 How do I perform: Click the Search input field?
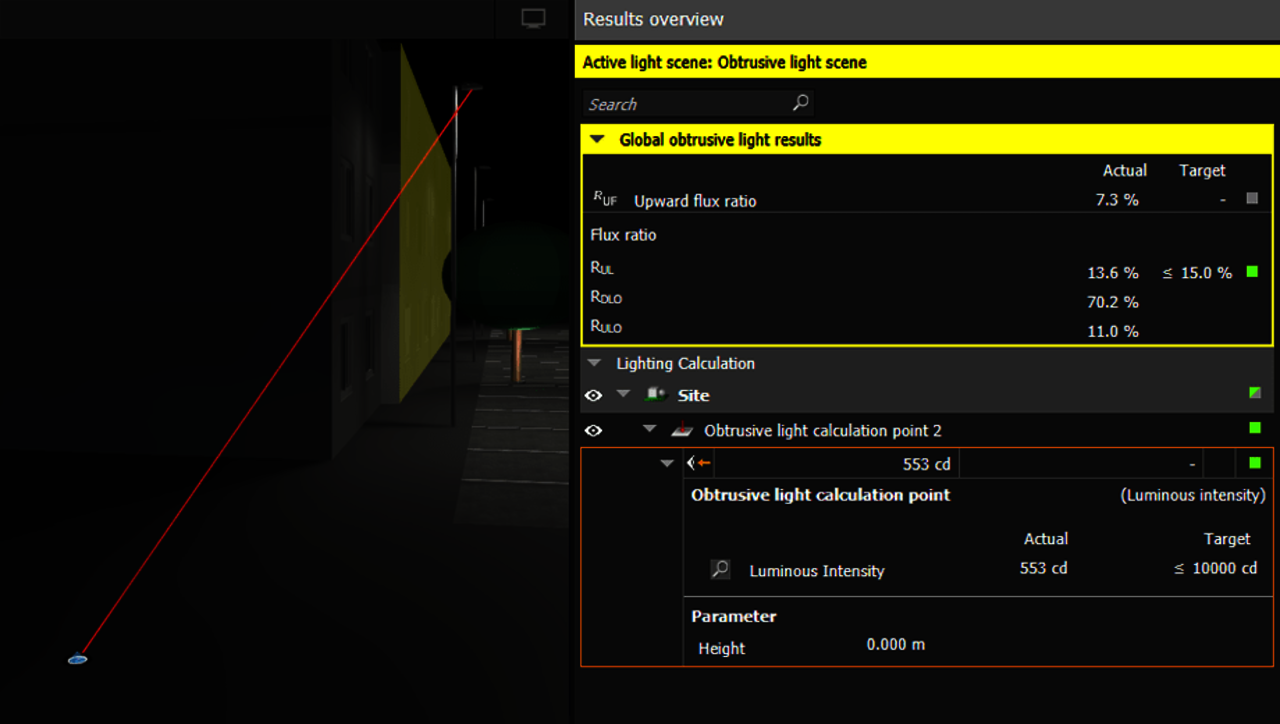(x=685, y=103)
